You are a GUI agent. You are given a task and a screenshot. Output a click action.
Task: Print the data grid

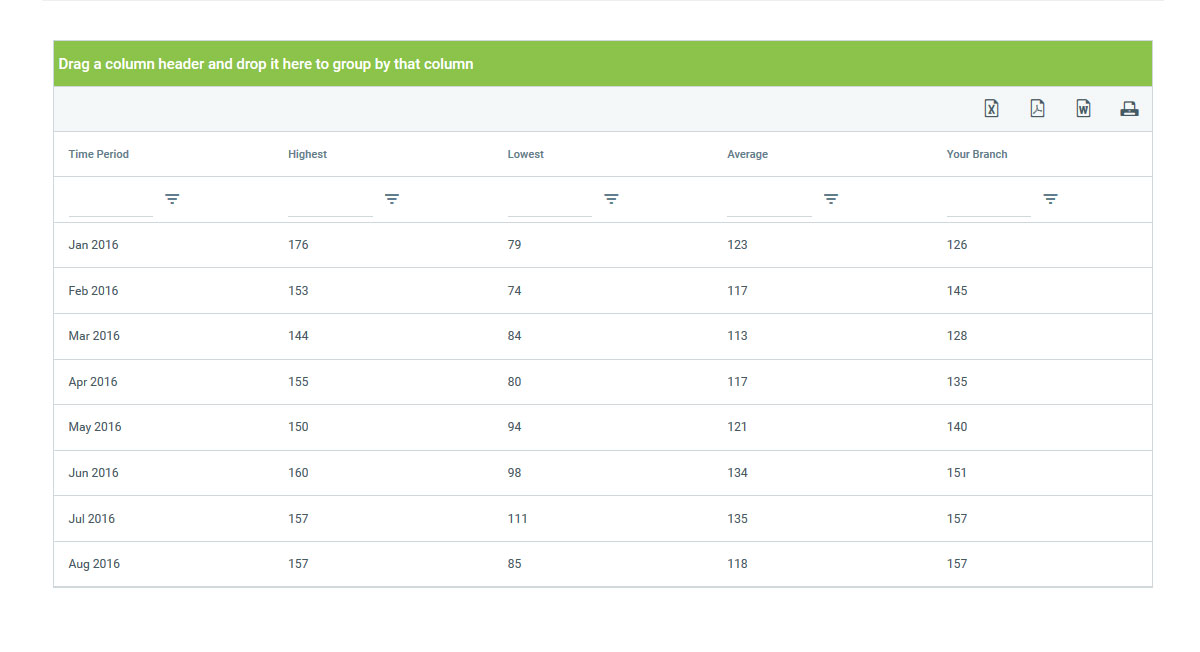click(x=1129, y=109)
